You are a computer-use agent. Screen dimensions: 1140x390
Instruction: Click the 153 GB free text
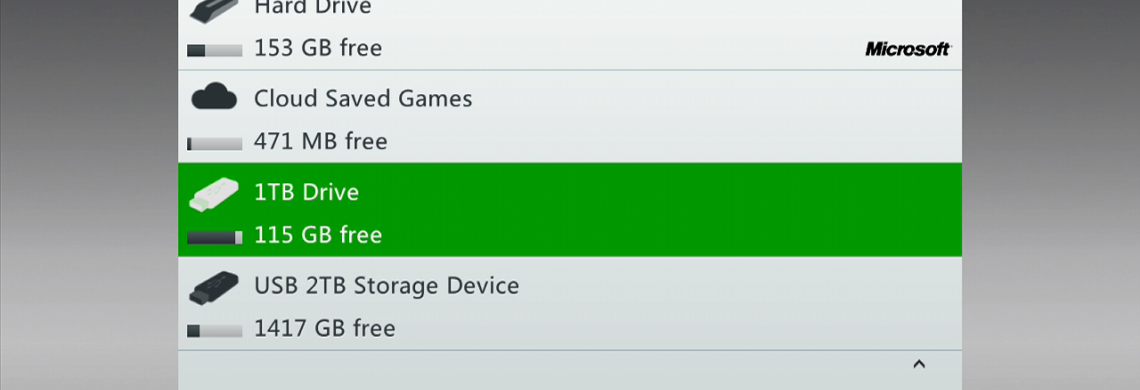[318, 48]
